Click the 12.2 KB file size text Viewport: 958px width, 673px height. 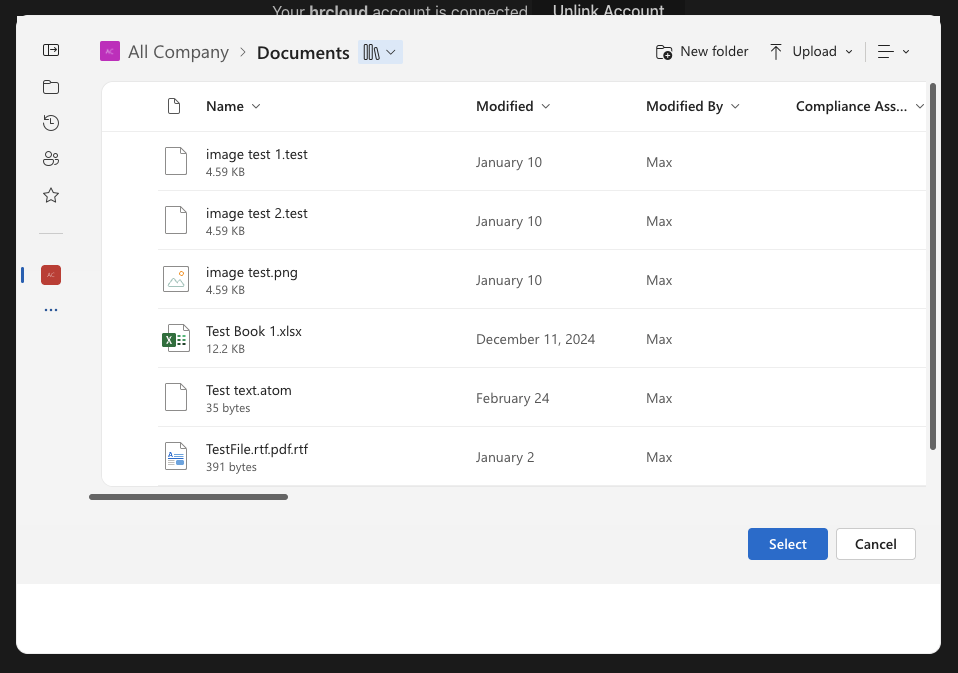click(x=225, y=349)
